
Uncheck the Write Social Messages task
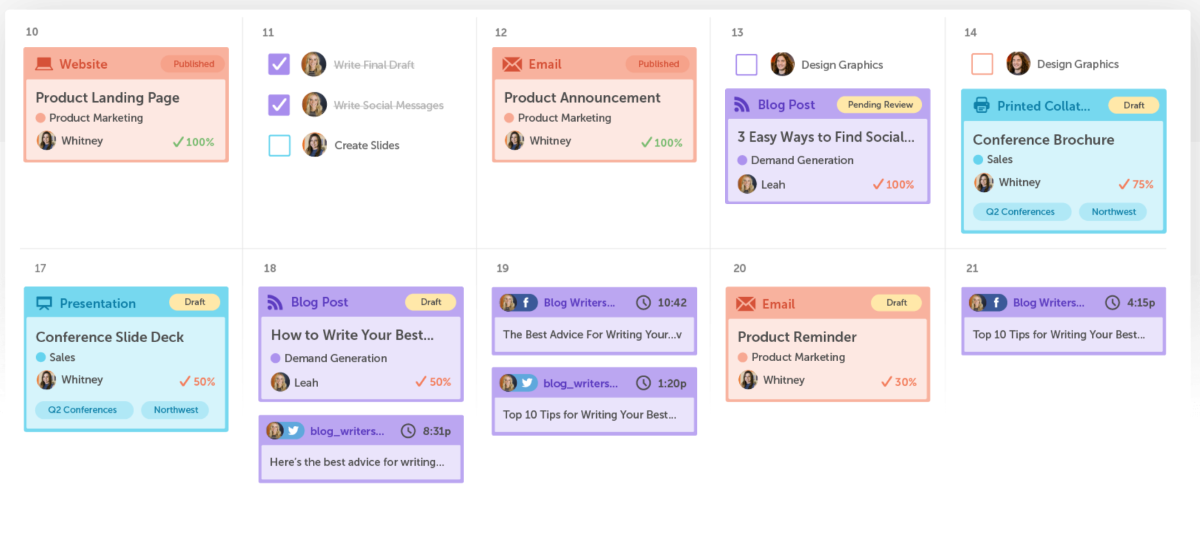click(279, 104)
